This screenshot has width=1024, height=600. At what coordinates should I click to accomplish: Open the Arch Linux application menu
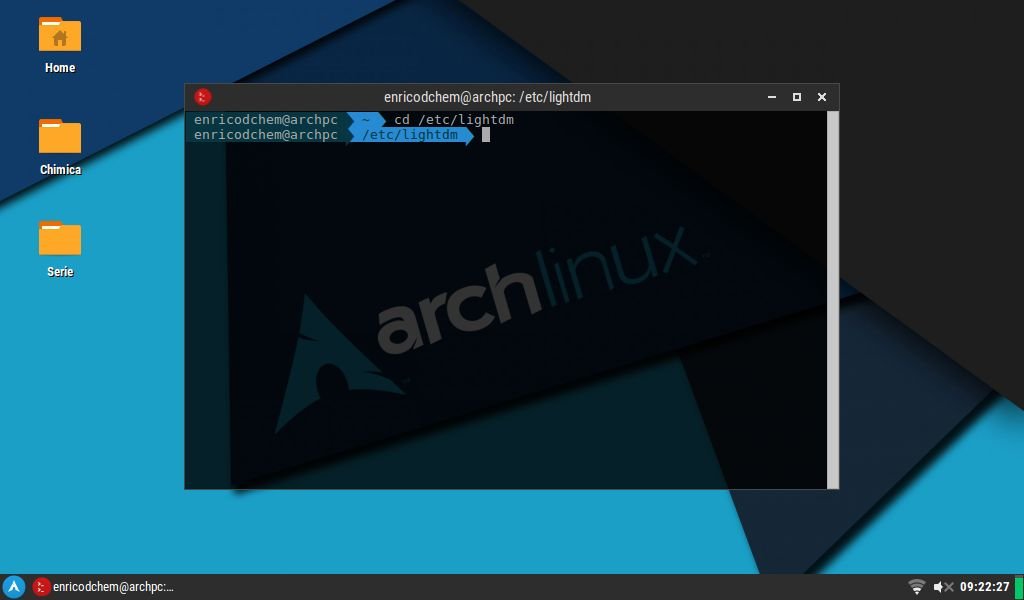coord(14,587)
